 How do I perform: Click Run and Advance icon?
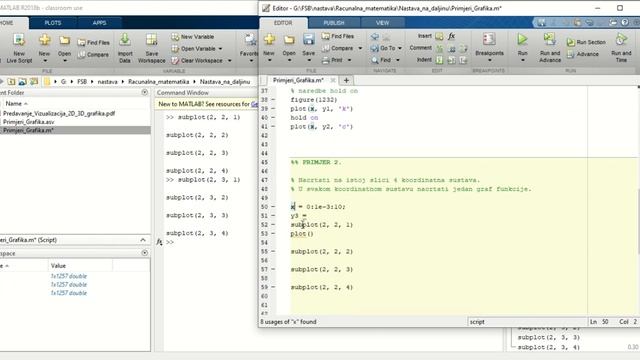(x=549, y=40)
